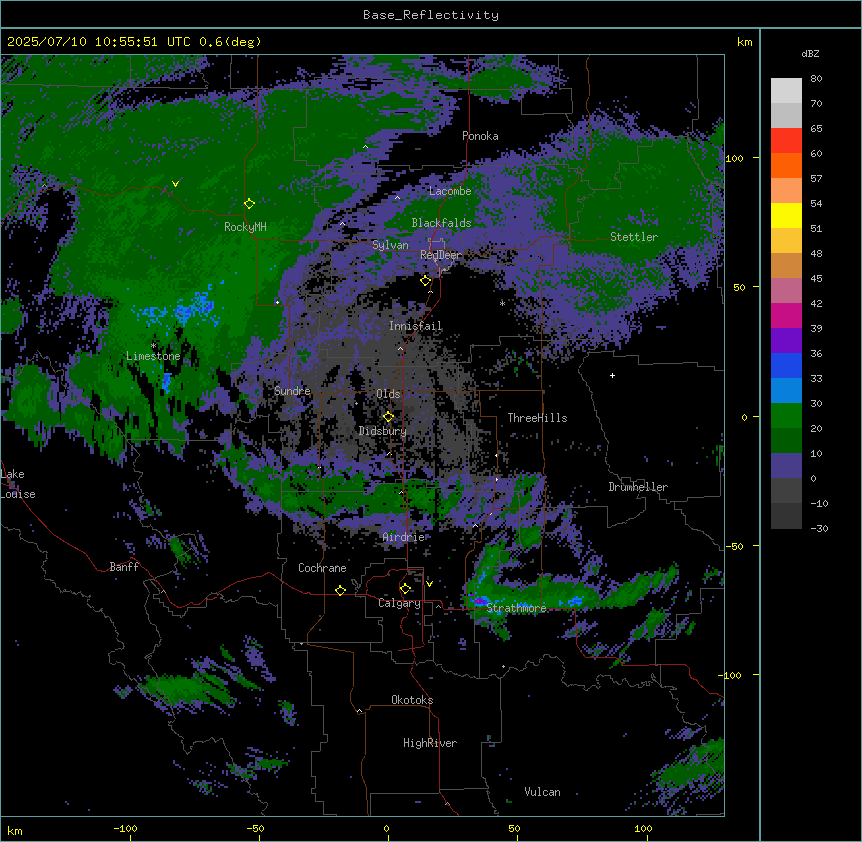
Task: Click the brown-orange 45–48 dBZ swatch
Action: pyautogui.click(x=786, y=265)
